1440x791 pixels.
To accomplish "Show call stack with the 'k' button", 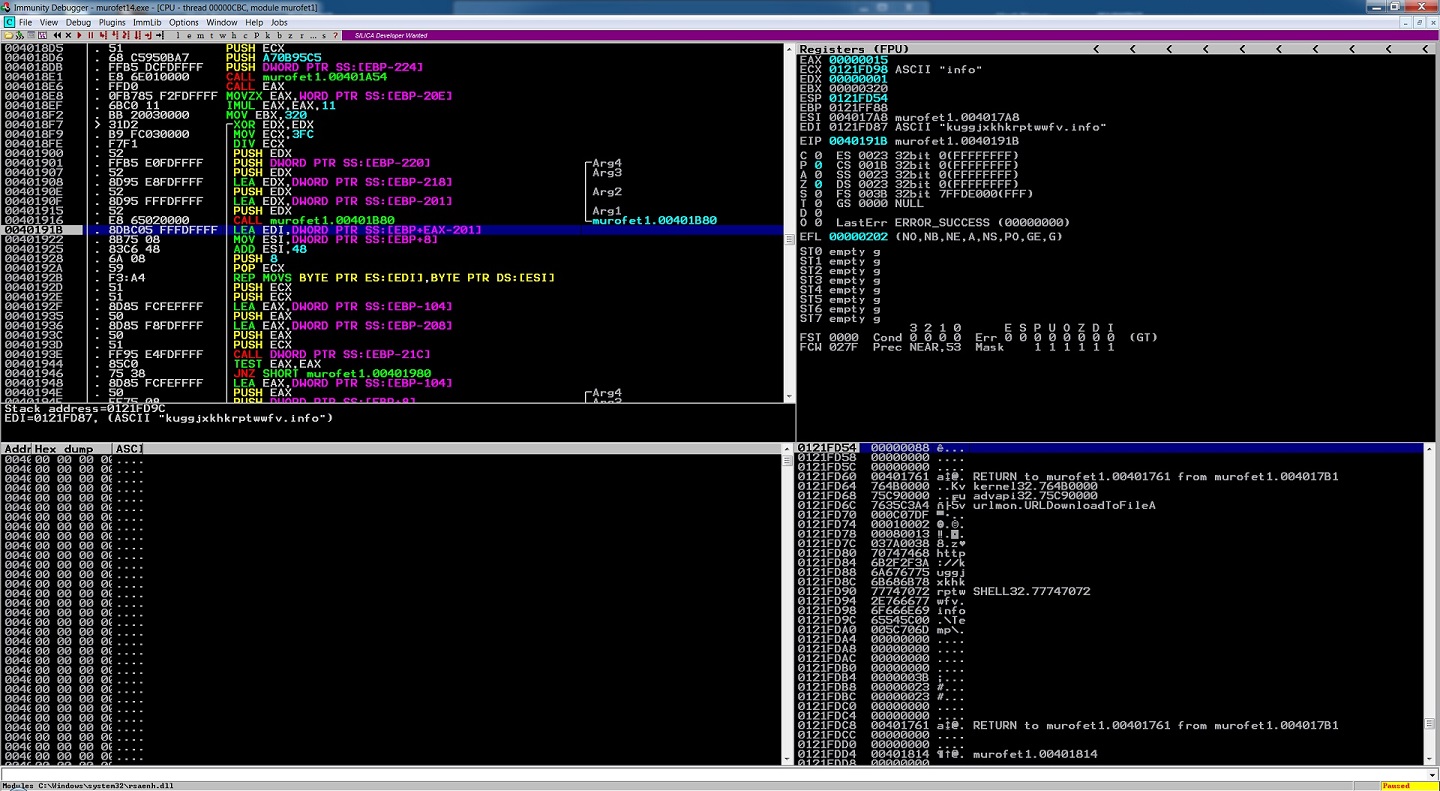I will pos(268,35).
